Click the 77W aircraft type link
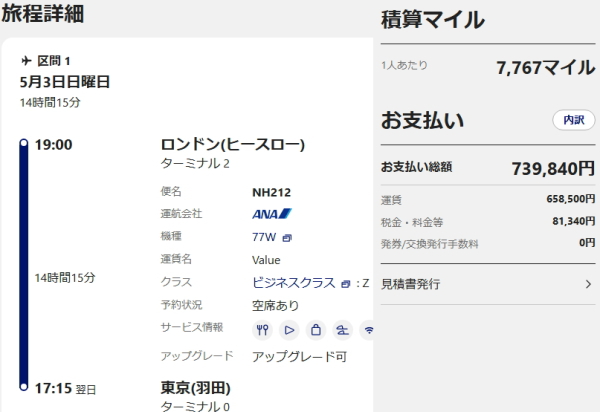The width and height of the screenshot is (600, 412). click(x=264, y=237)
